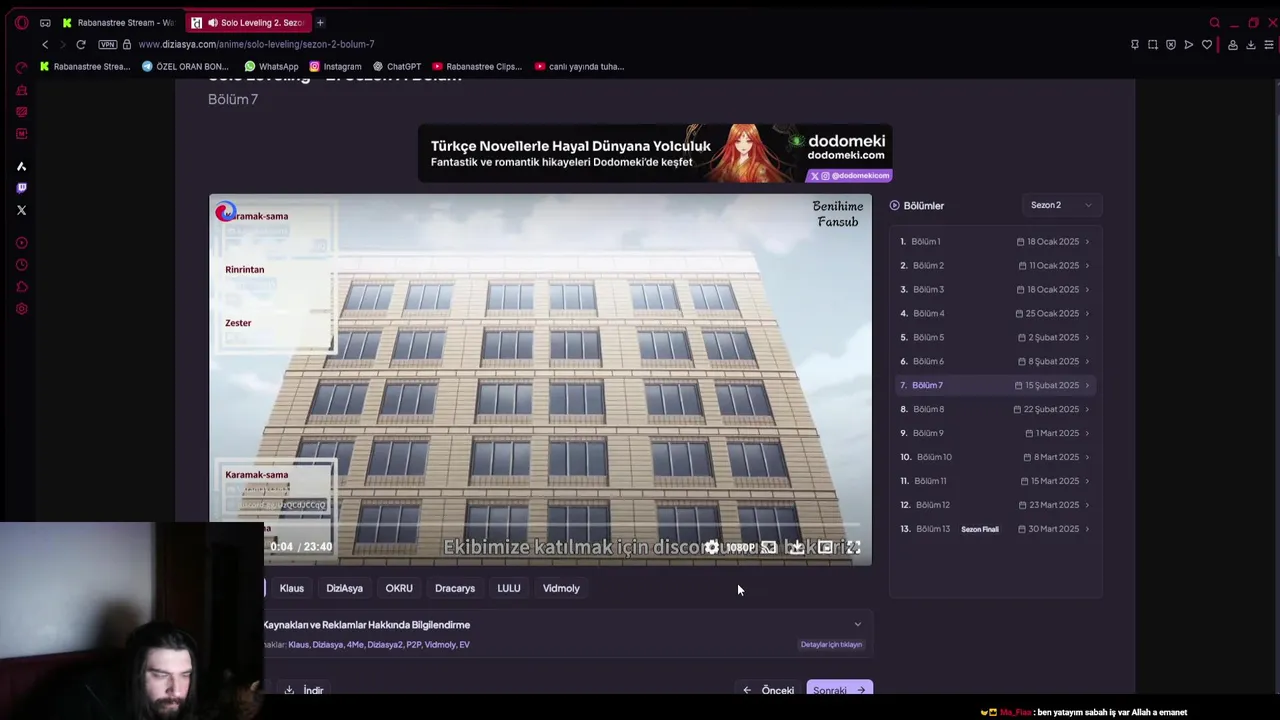Add page to bookmarks with heart icon
The width and height of the screenshot is (1280, 720).
click(x=1207, y=44)
